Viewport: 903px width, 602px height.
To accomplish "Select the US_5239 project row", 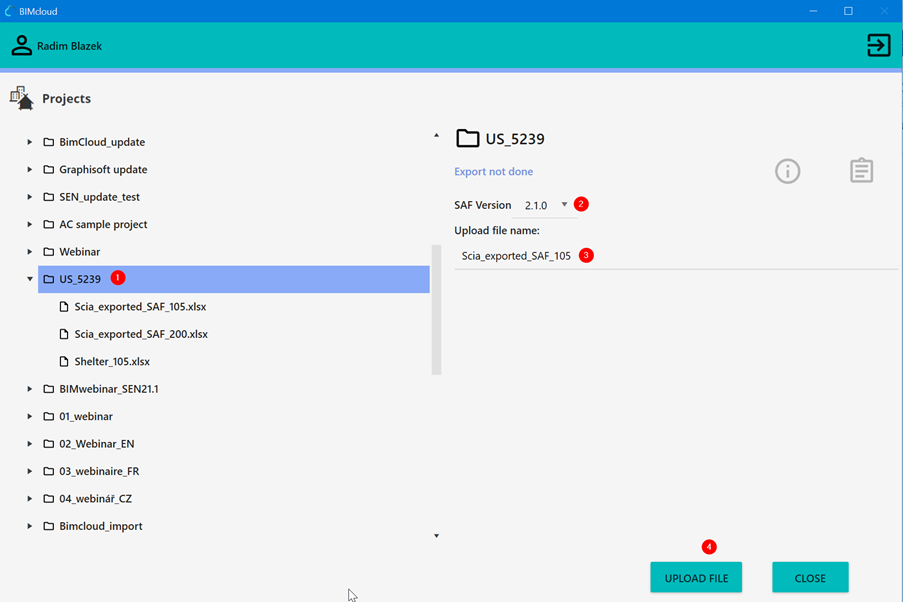I will point(234,279).
